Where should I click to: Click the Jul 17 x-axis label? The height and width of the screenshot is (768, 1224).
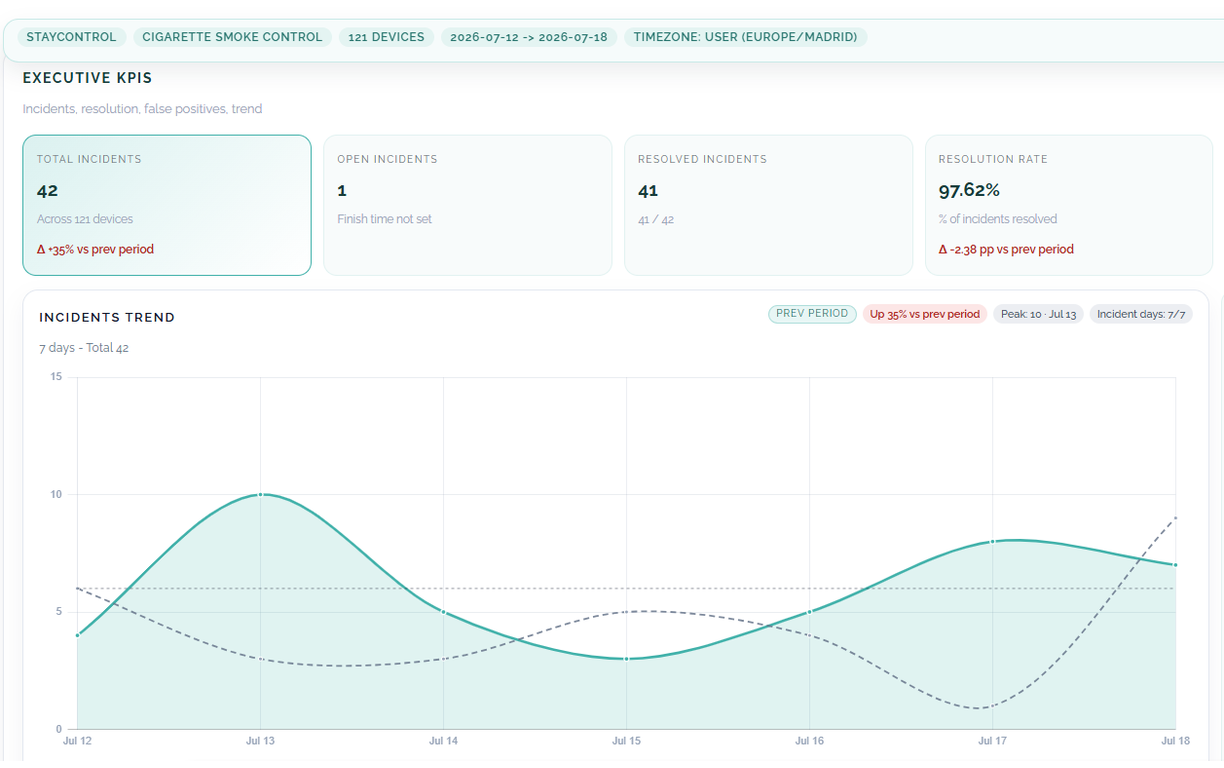[x=992, y=741]
